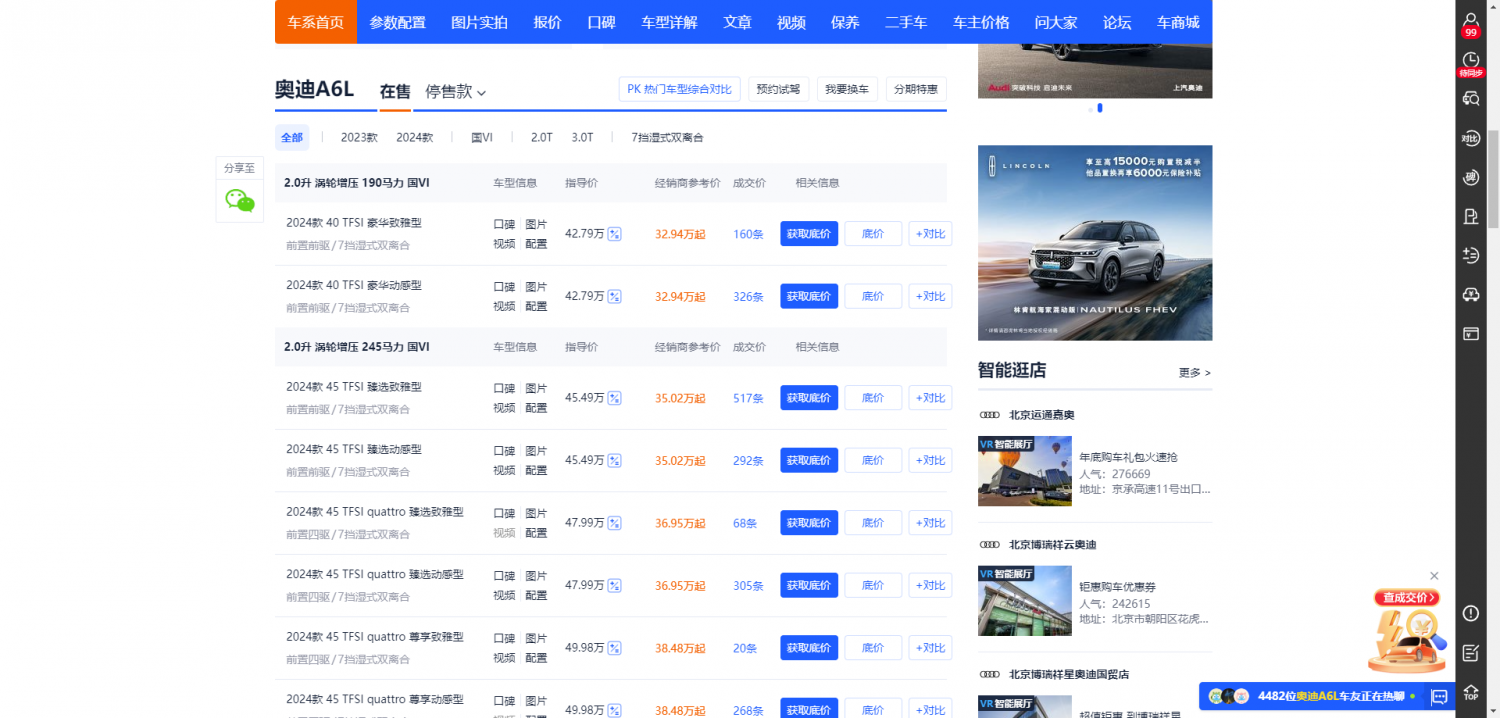Click the car with yen symbol sidebar icon

[1470, 295]
